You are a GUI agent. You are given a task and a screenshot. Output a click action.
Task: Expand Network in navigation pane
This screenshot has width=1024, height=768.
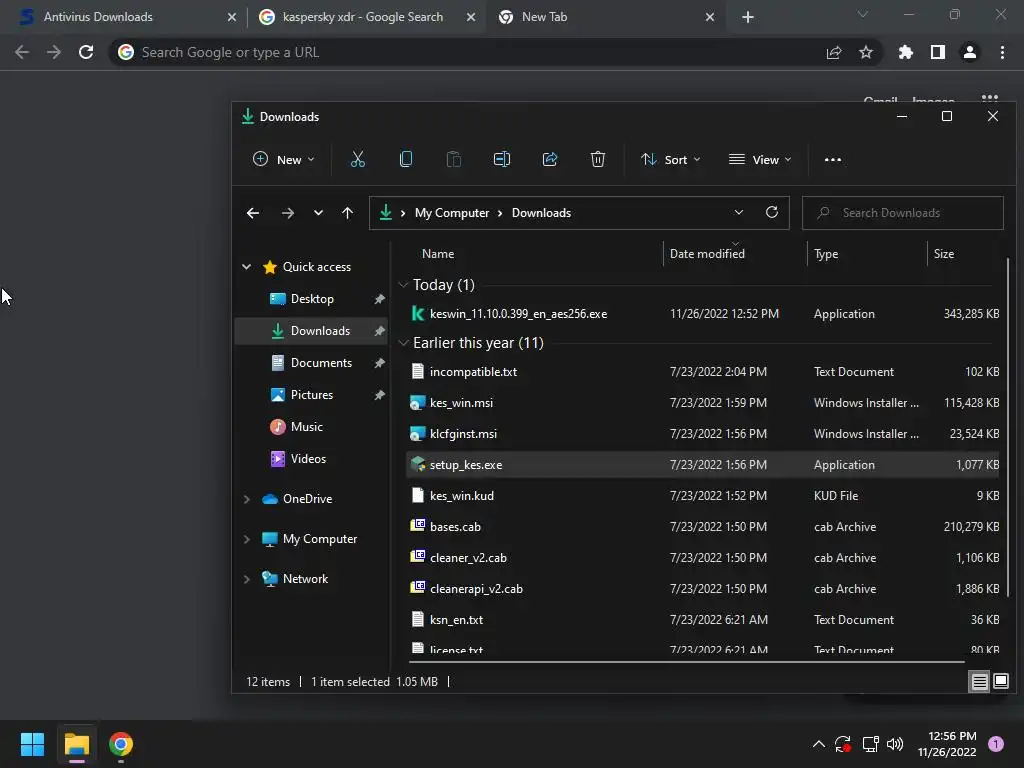[x=246, y=579]
